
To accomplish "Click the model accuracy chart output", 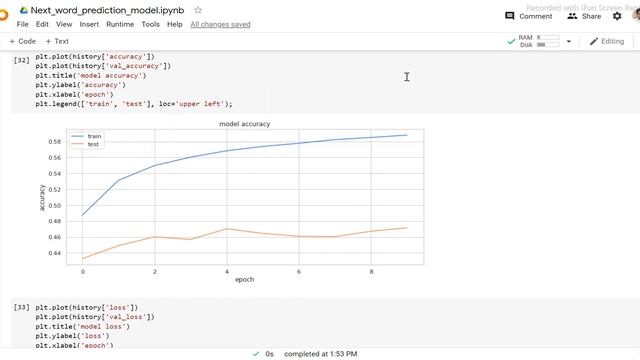I will [232, 202].
